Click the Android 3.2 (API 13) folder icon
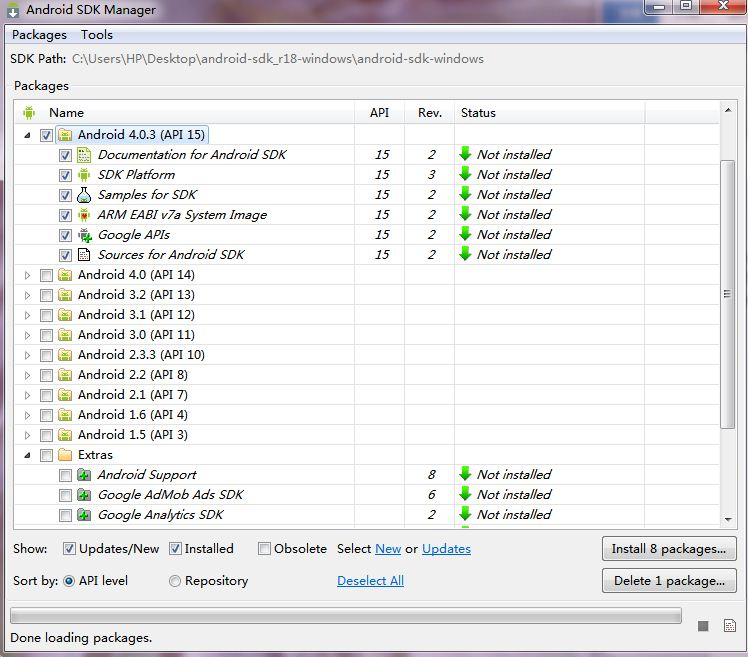This screenshot has height=657, width=748. [x=65, y=295]
